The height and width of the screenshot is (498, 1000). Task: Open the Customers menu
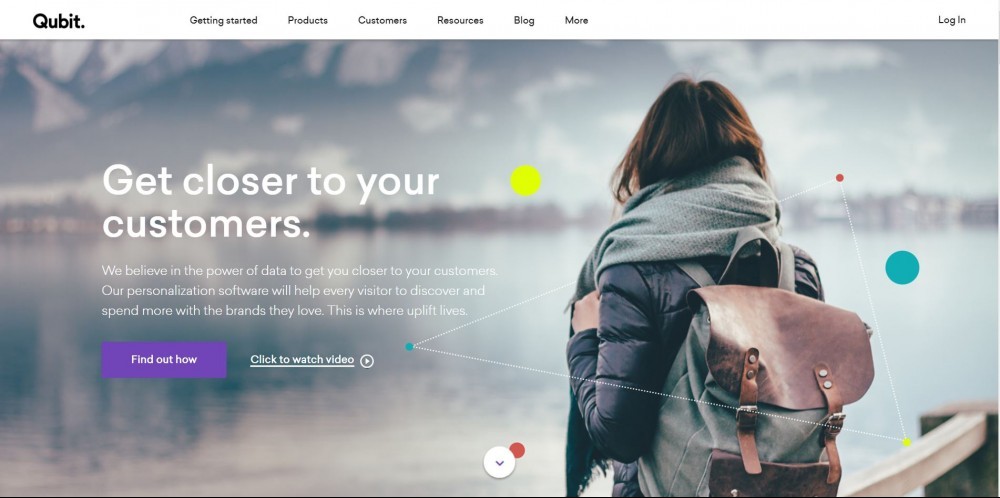382,20
